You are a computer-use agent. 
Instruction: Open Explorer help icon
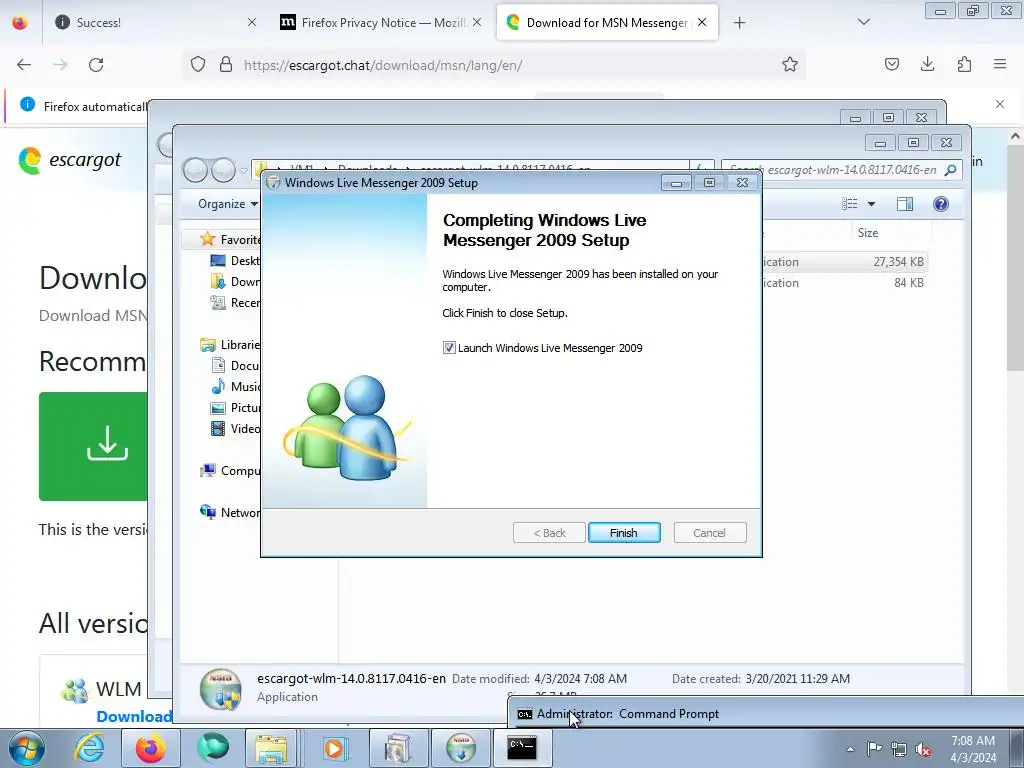coord(940,204)
